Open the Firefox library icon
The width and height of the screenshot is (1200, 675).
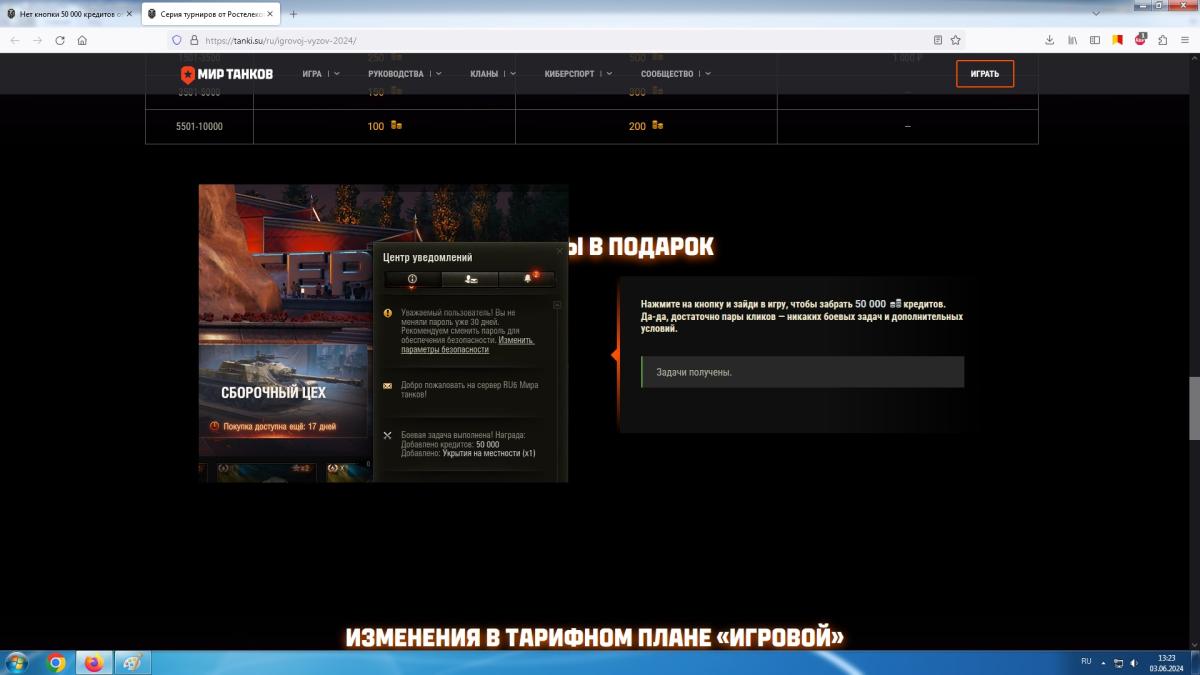click(1072, 40)
